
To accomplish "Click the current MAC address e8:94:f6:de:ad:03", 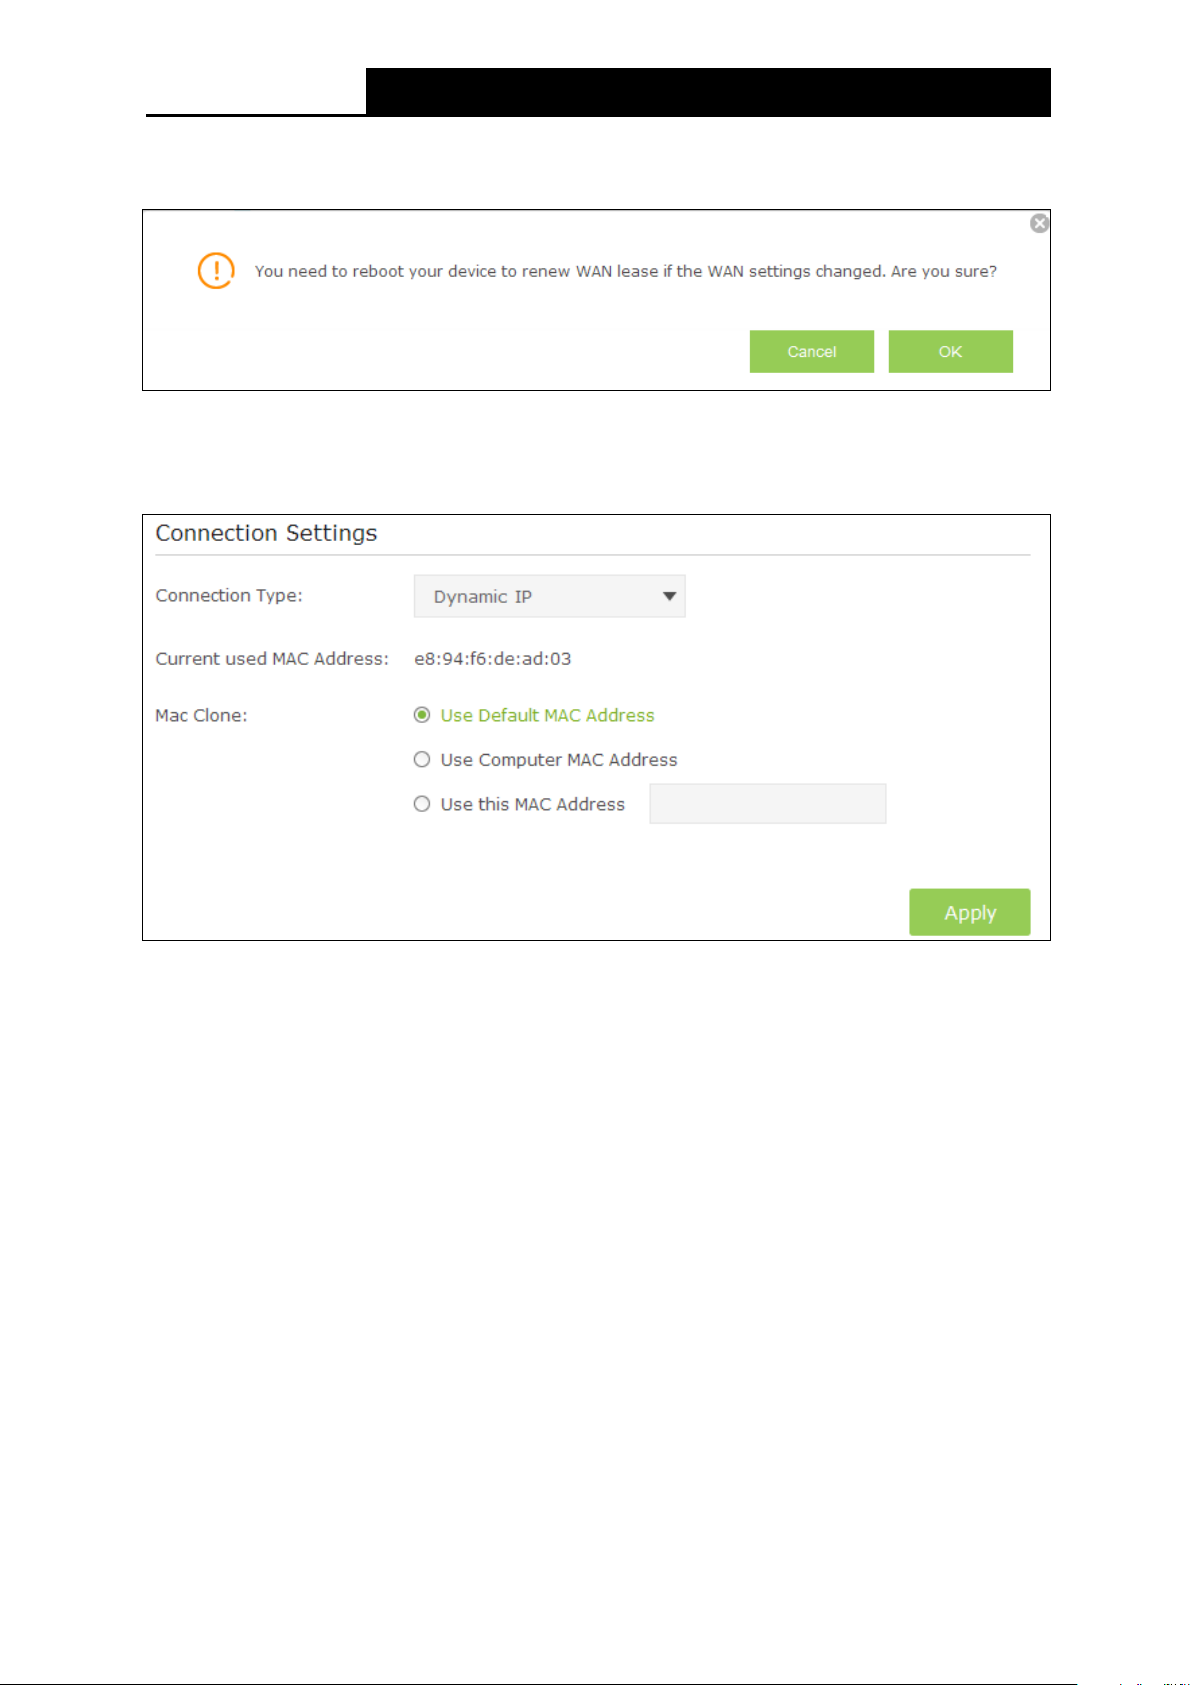I will pyautogui.click(x=493, y=659).
